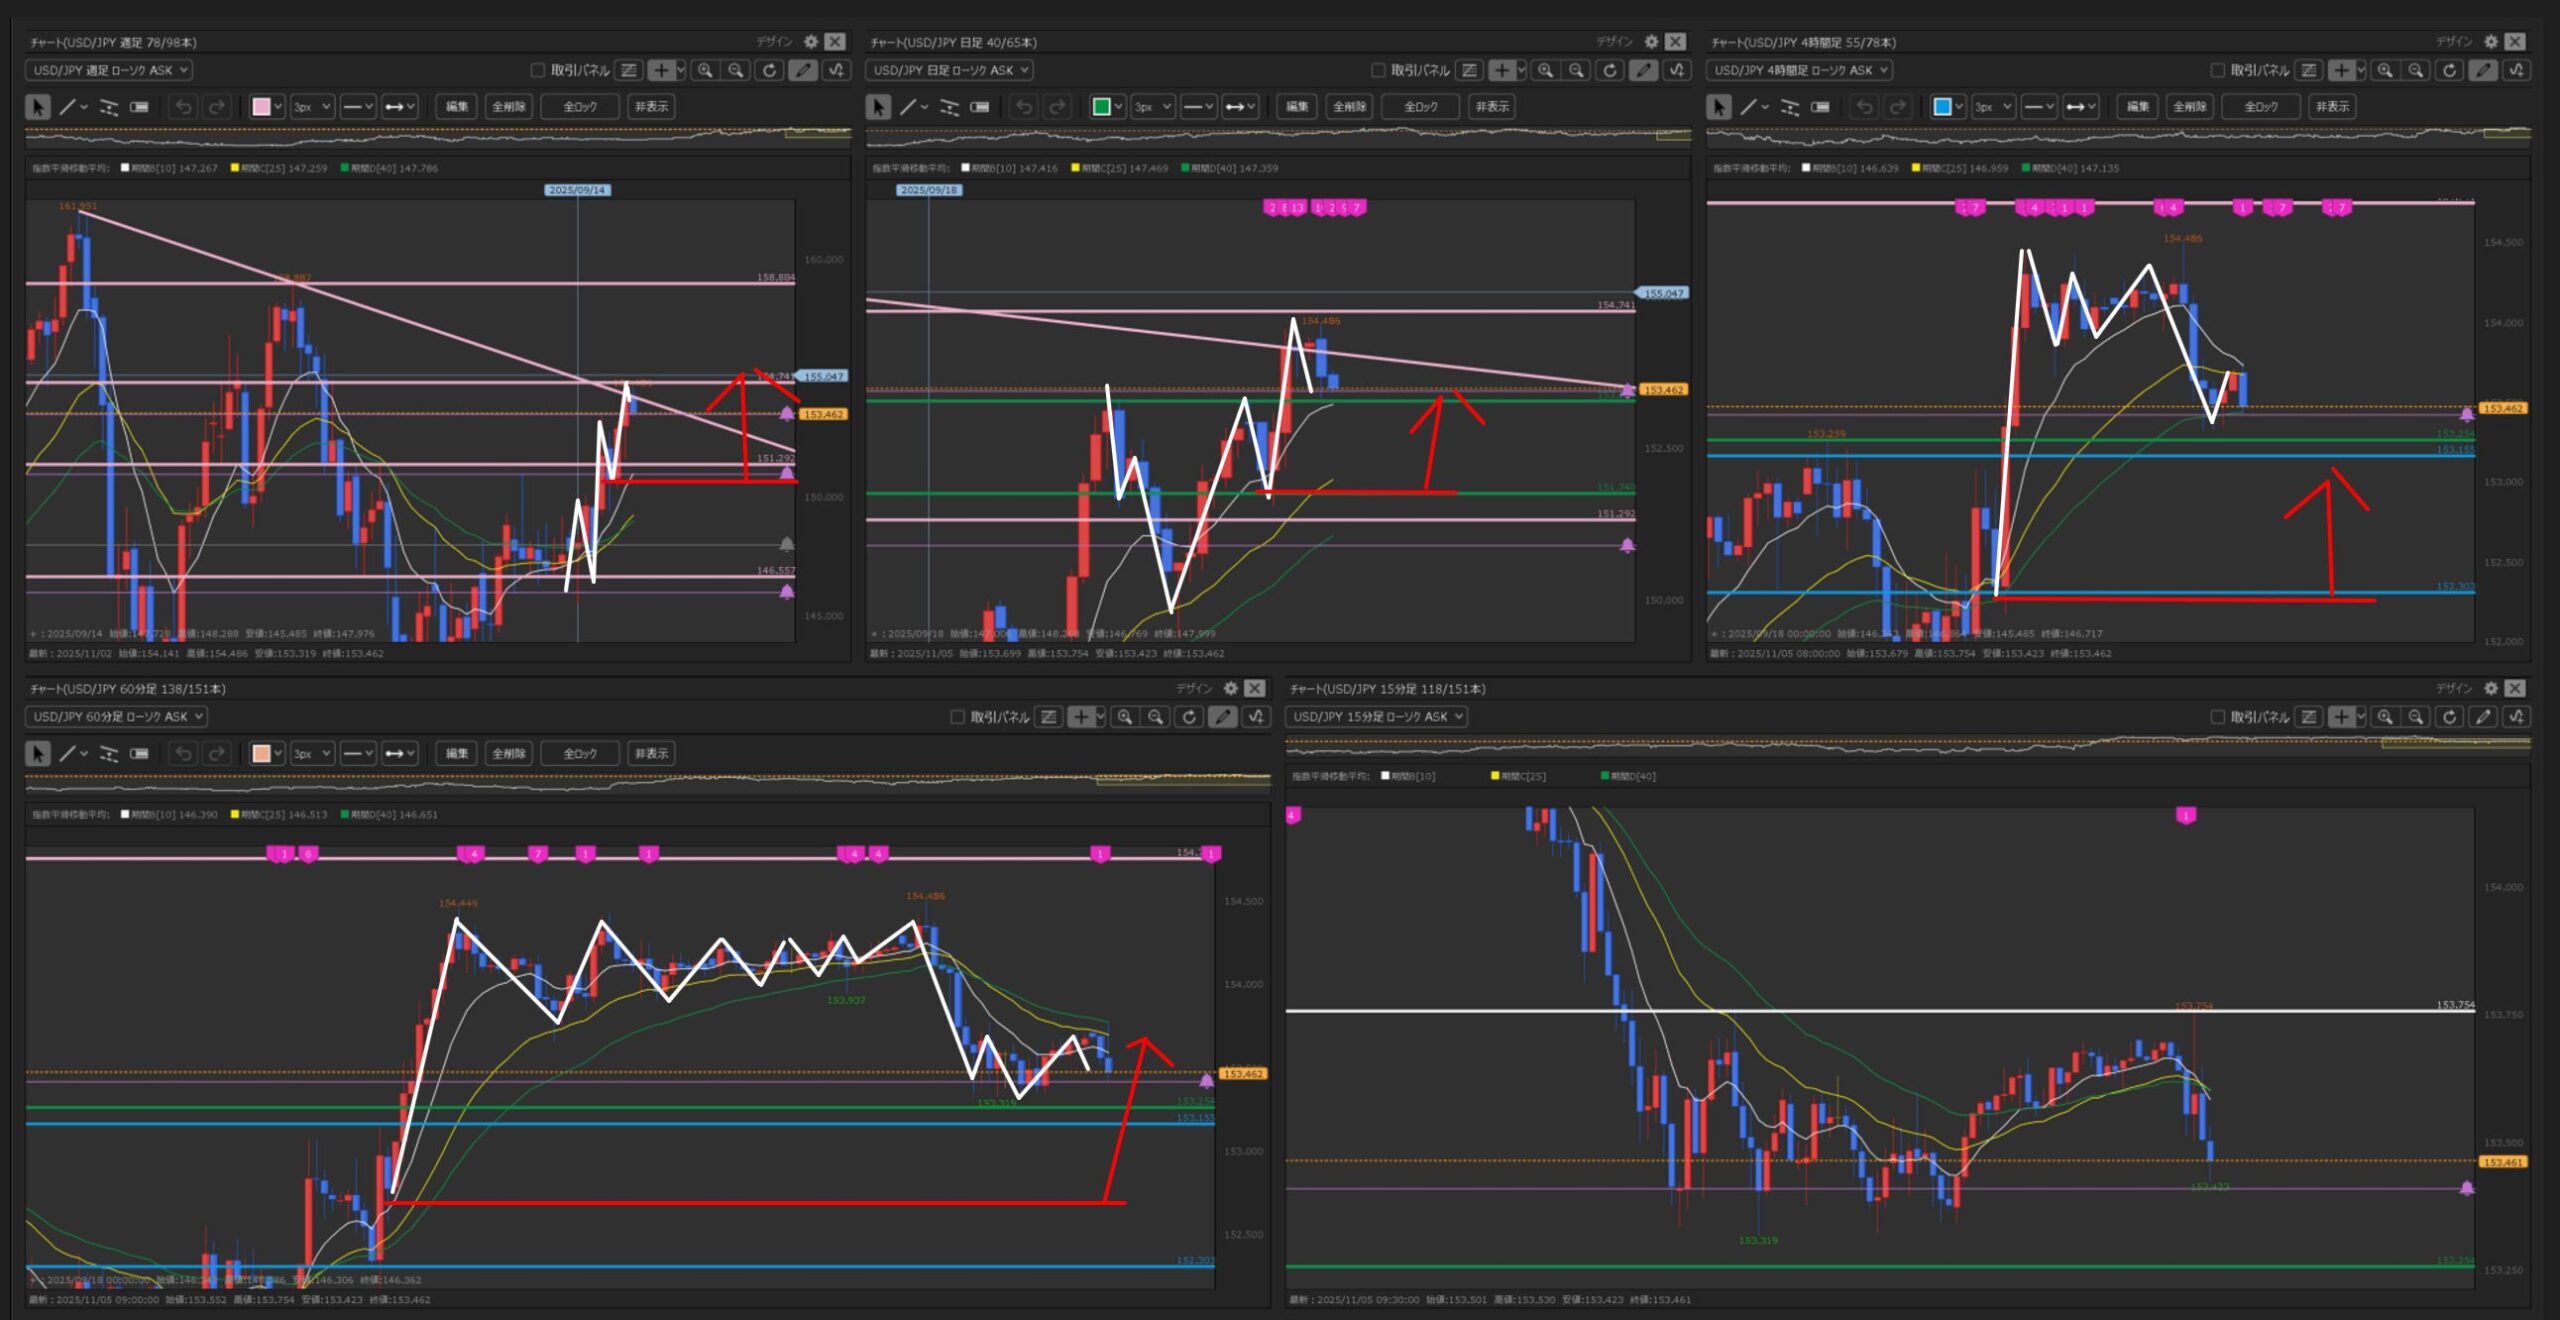Image resolution: width=2560 pixels, height=1320 pixels.
Task: Click zoom-in magnifier on daily chart
Action: coord(1545,70)
